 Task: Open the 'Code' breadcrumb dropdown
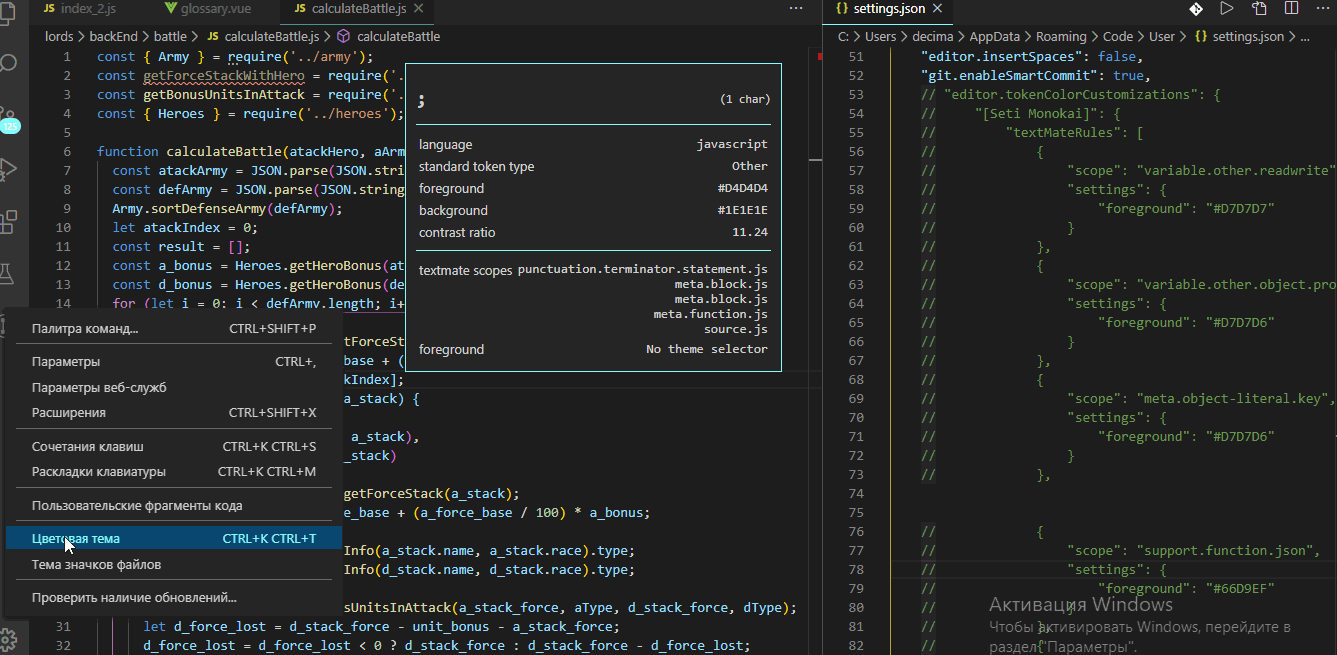click(1118, 36)
